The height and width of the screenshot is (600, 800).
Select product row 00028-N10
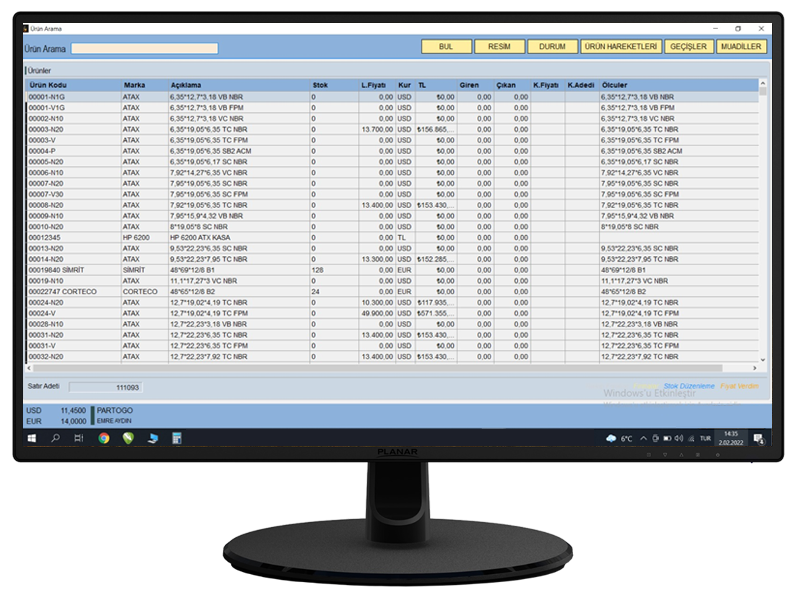392,324
